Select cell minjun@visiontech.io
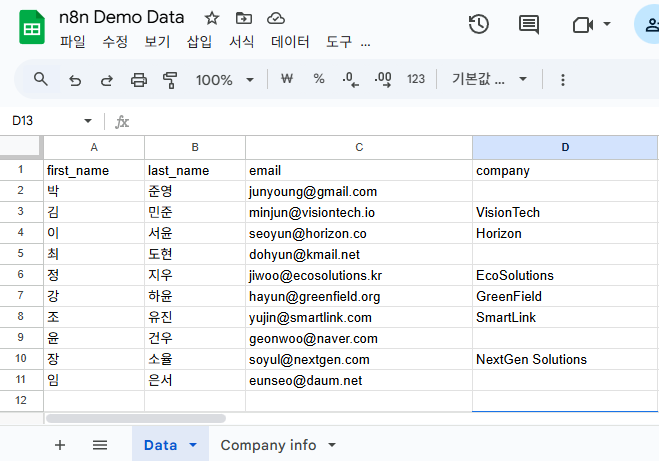Screen dimensions: 659x461 (x=359, y=212)
